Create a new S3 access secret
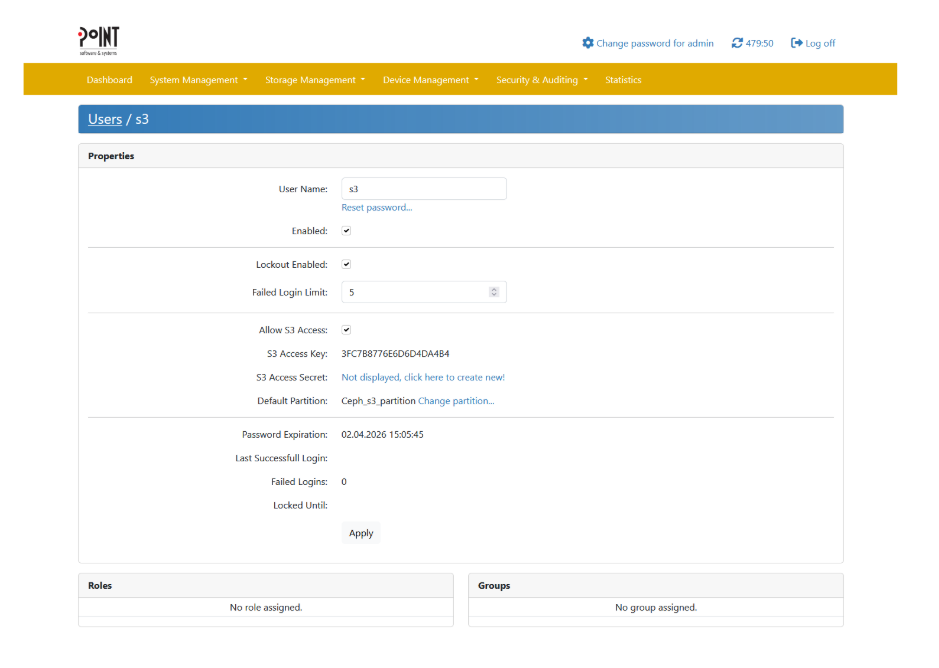This screenshot has height=668, width=939. 423,377
